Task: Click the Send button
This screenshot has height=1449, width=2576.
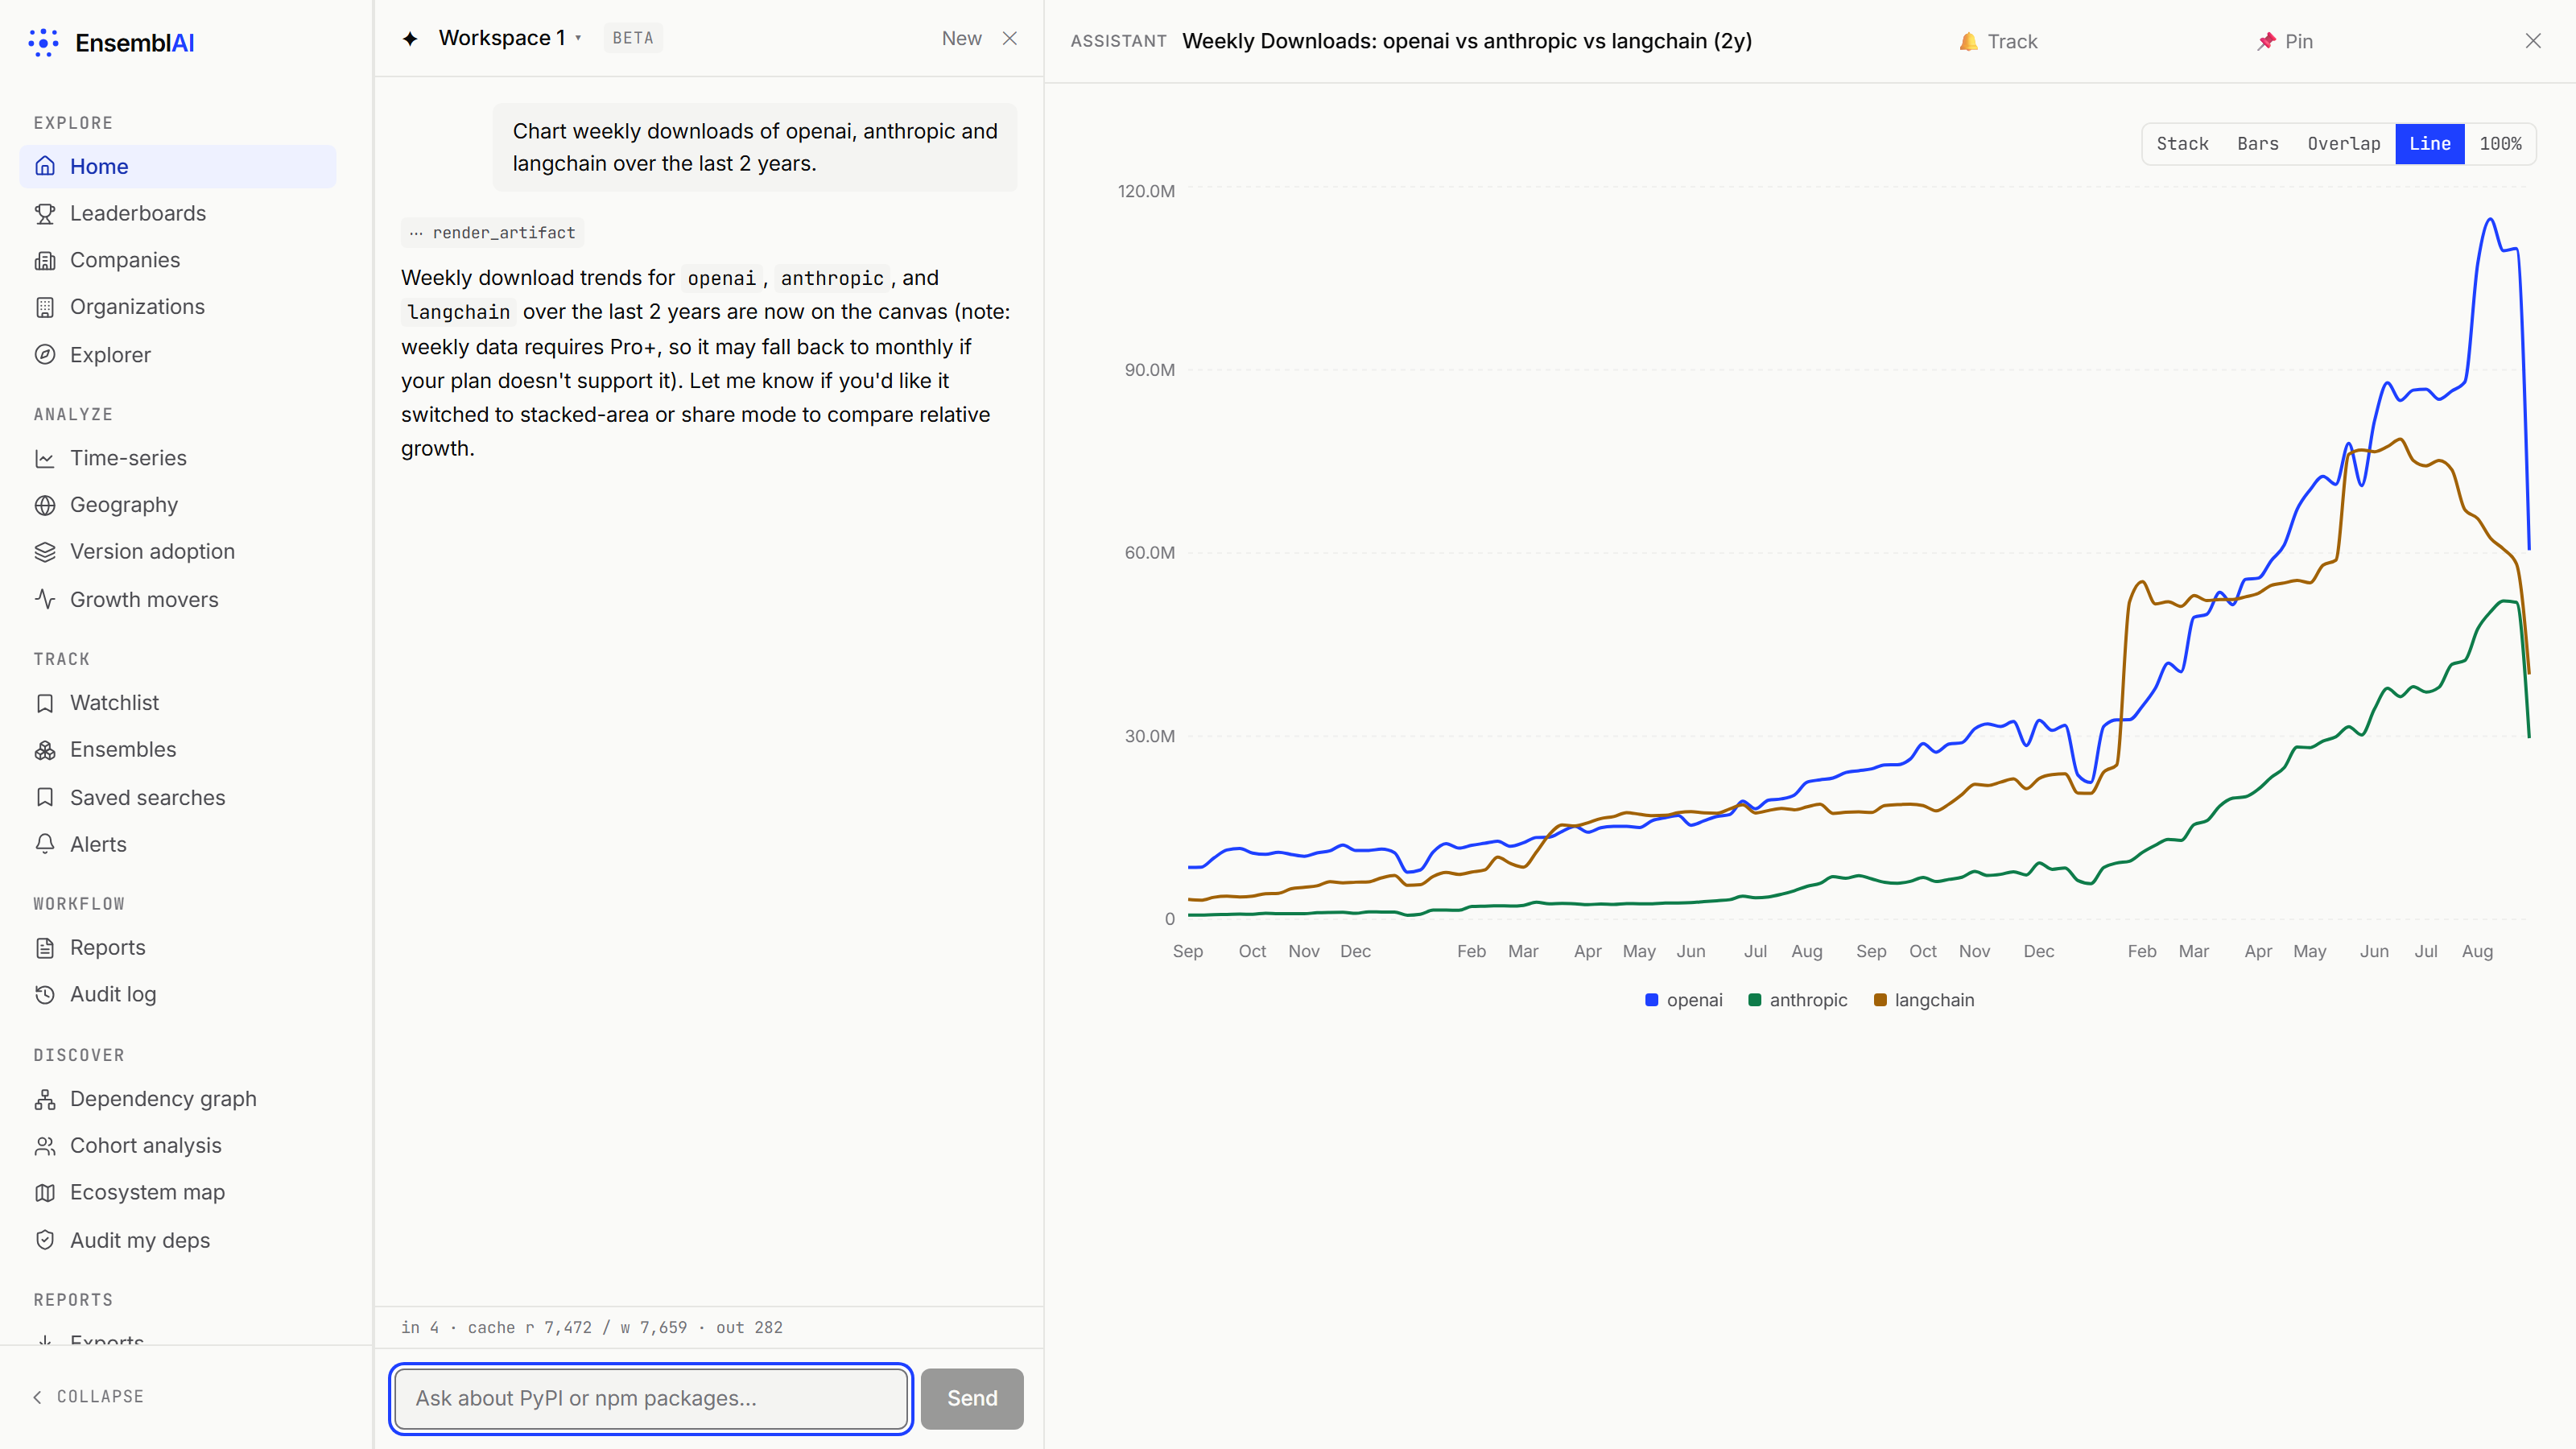Action: [972, 1399]
